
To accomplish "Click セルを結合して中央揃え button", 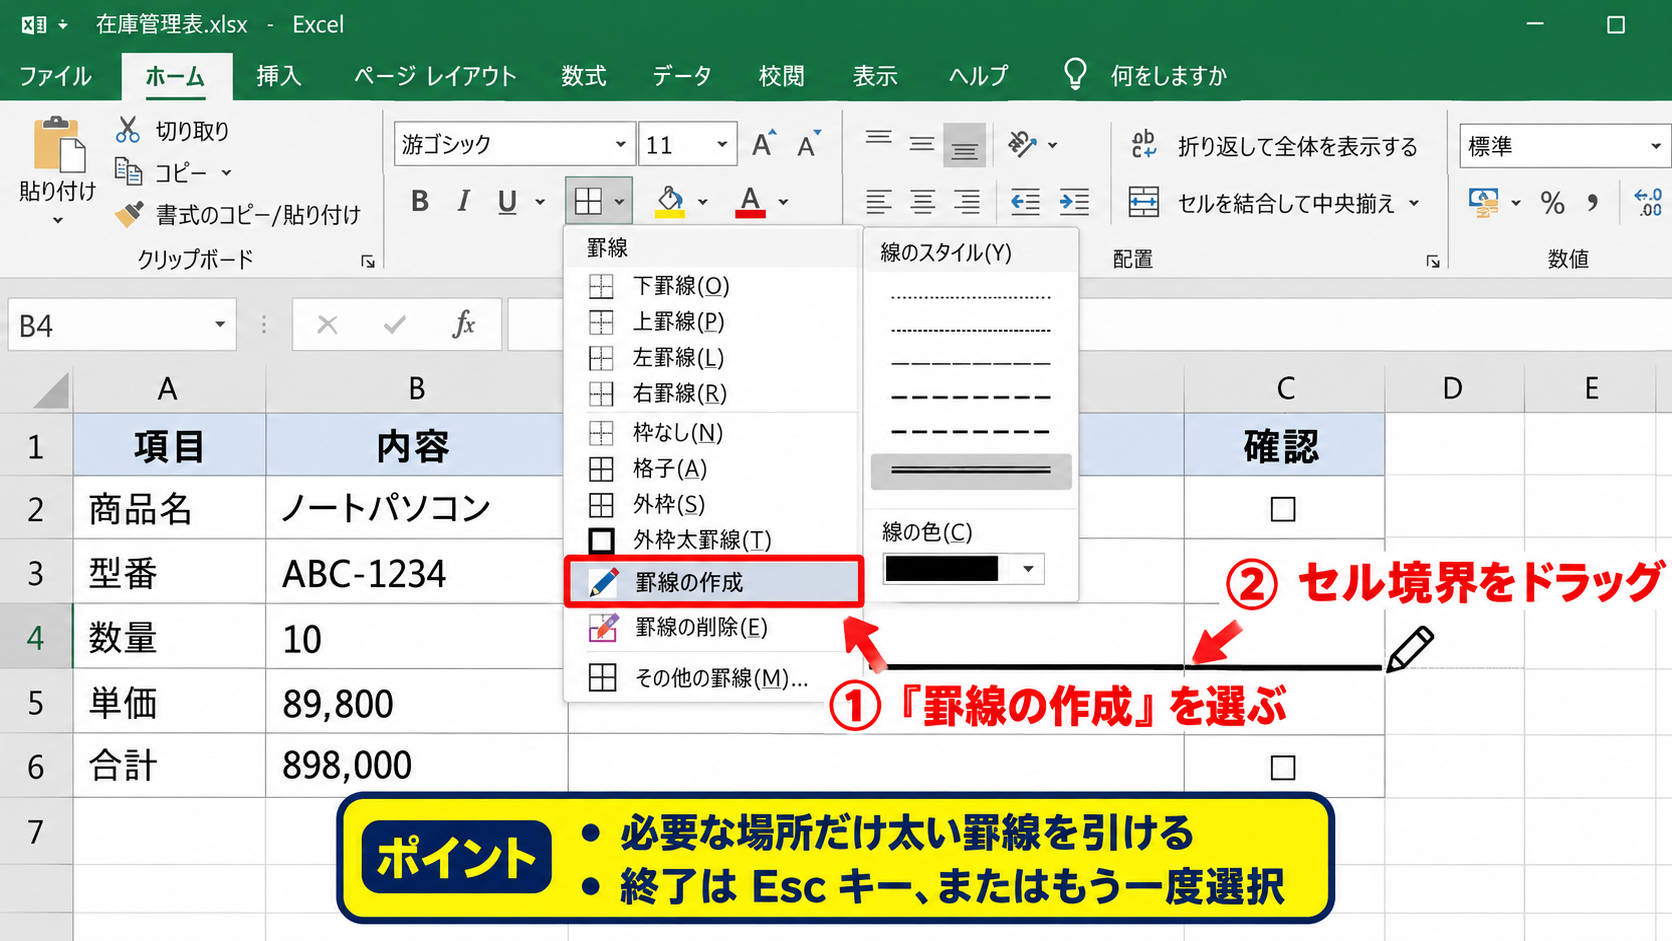I will 1274,203.
